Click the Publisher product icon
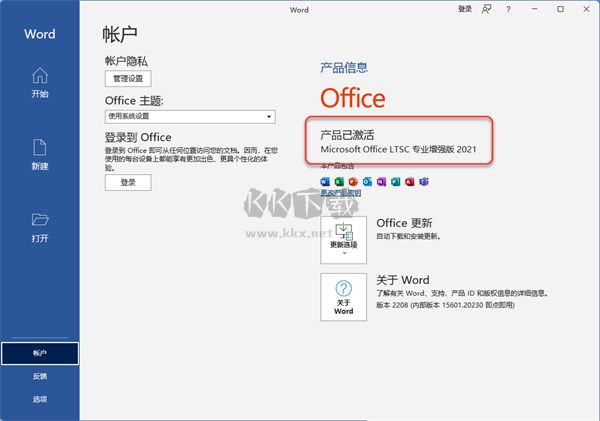The image size is (600, 421). coord(396,182)
